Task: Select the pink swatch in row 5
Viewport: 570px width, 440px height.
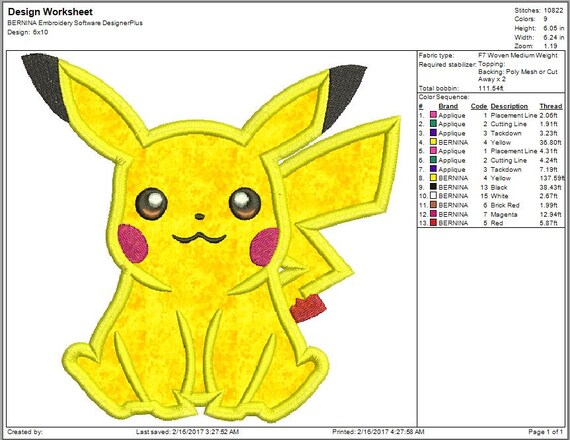Action: pos(433,151)
